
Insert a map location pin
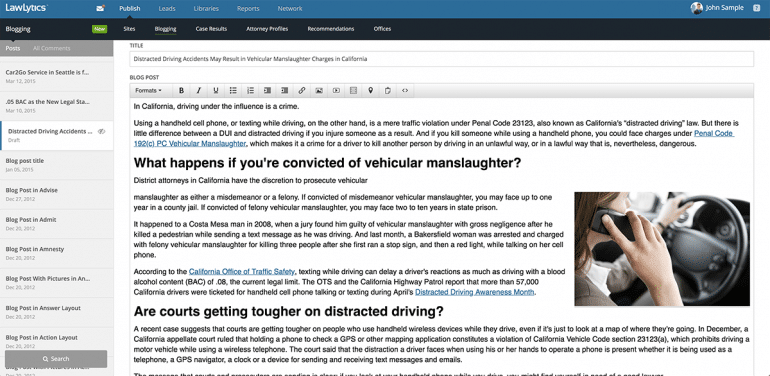point(371,90)
